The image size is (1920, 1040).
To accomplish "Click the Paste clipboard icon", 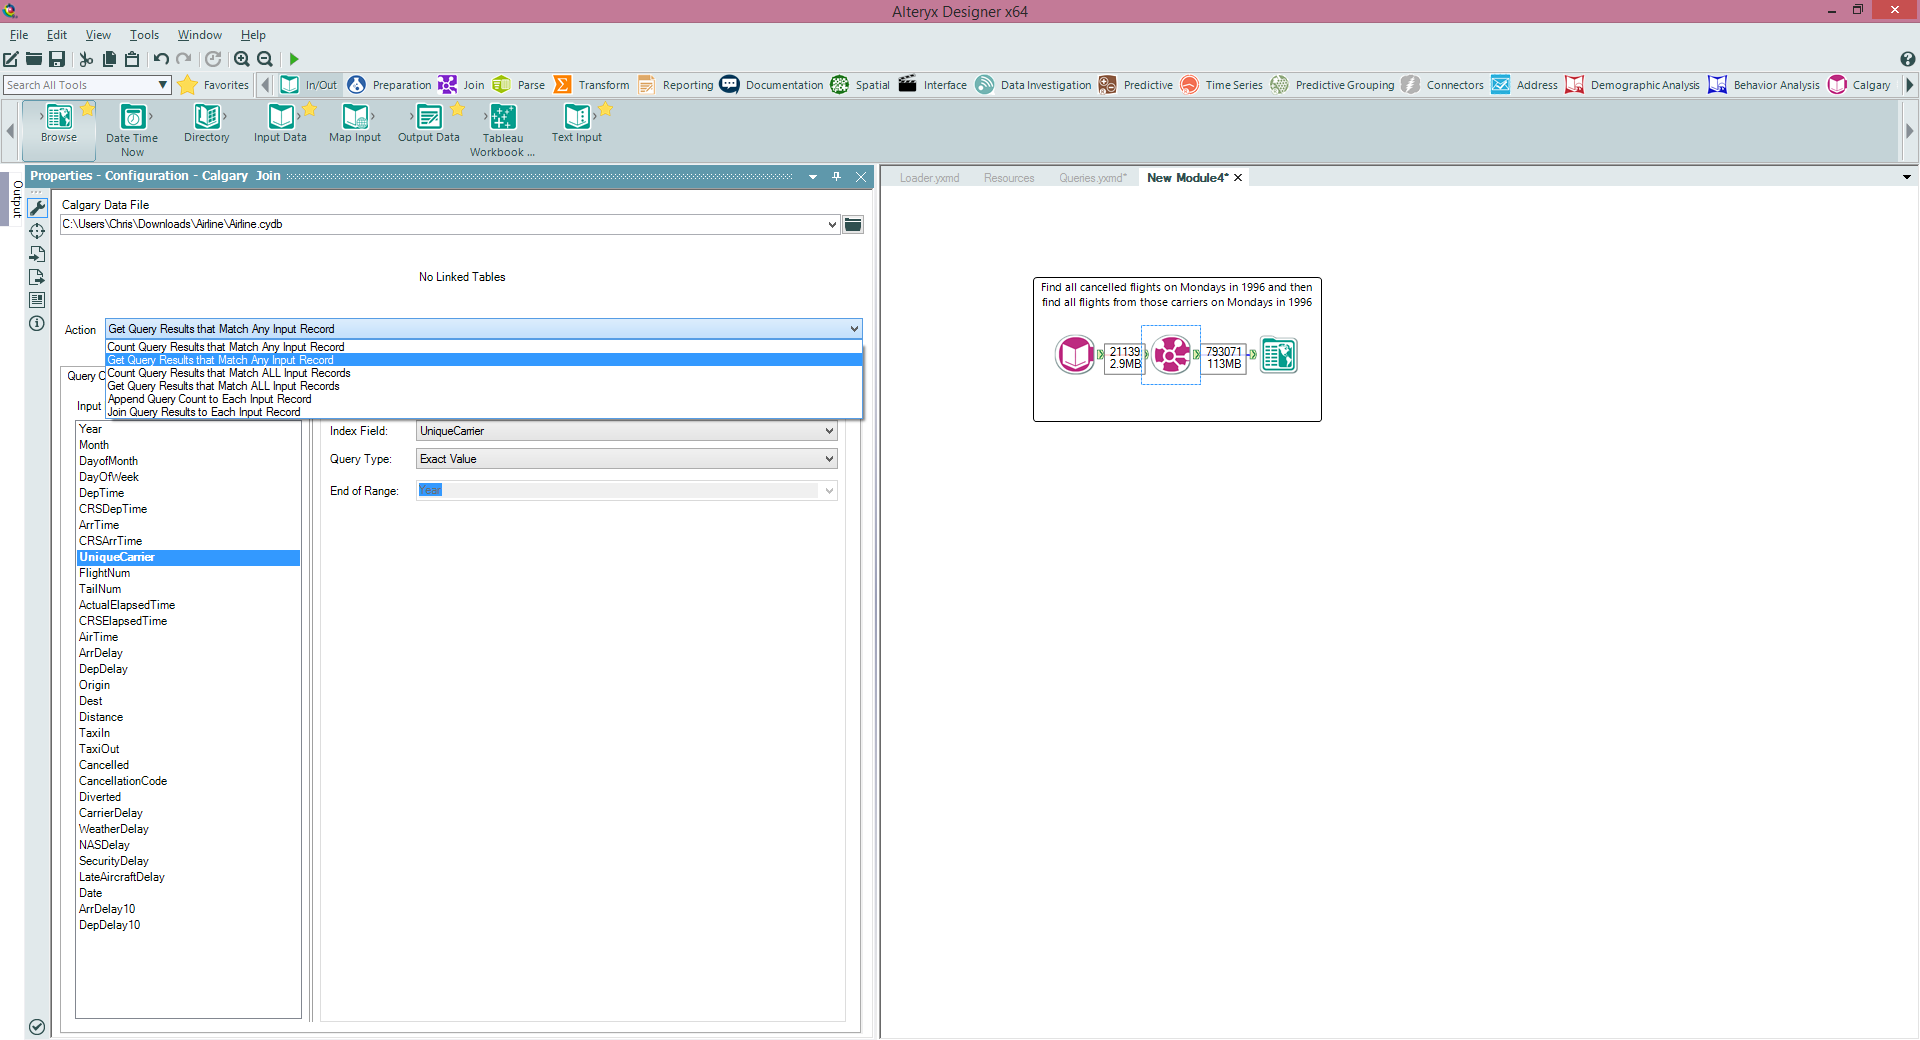I will coord(132,59).
